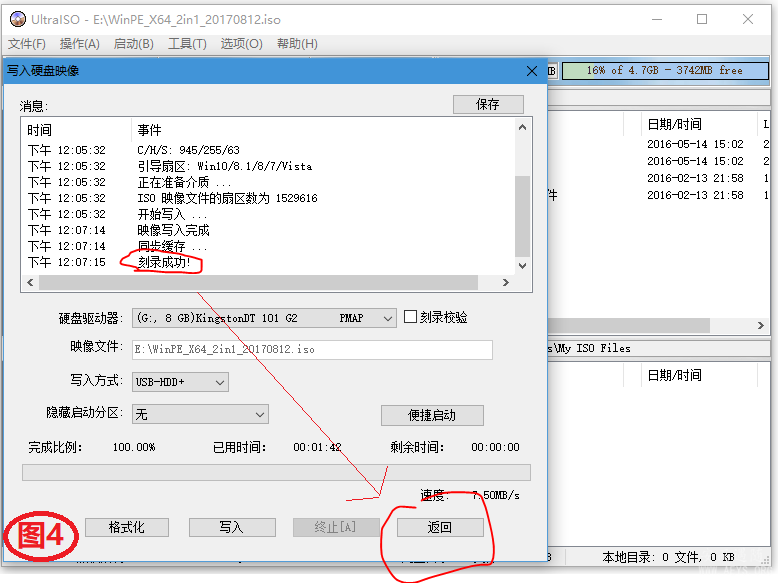The height and width of the screenshot is (583, 778).
Task: Click the 100.00% completion value
Action: pyautogui.click(x=134, y=447)
